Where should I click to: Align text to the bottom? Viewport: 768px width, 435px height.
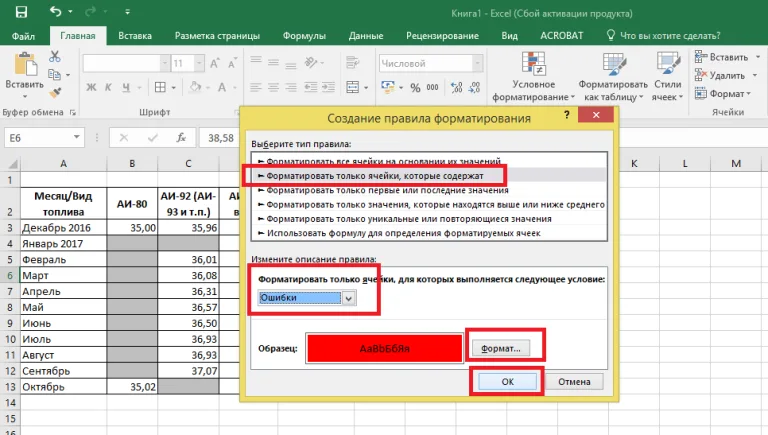coord(291,64)
